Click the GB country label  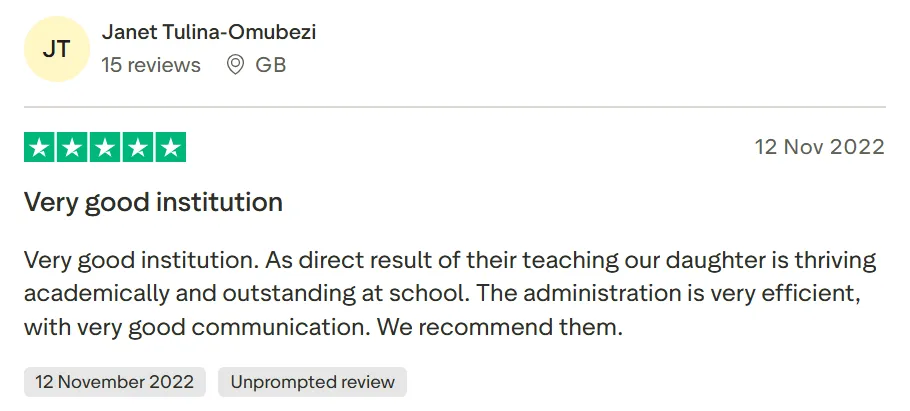point(271,65)
